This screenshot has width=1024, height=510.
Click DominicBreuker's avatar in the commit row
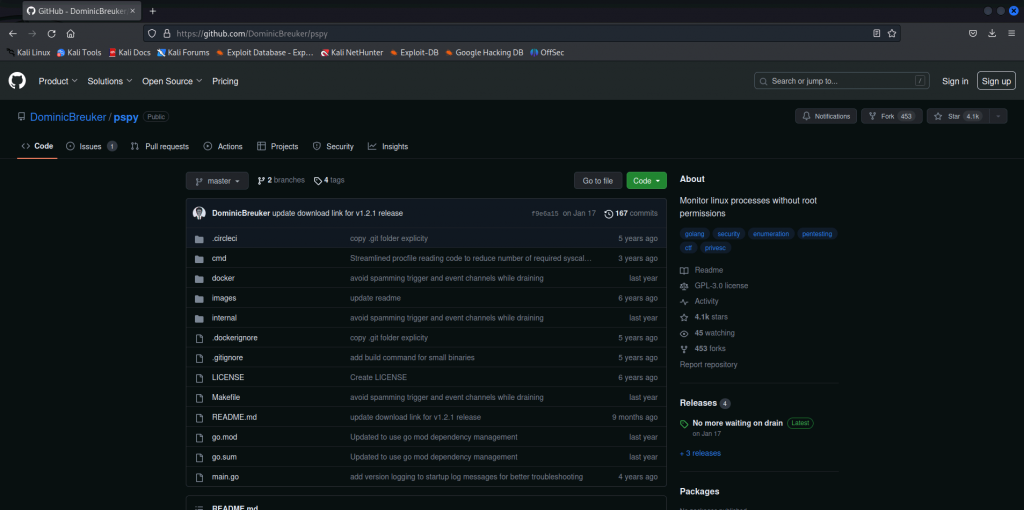199,213
